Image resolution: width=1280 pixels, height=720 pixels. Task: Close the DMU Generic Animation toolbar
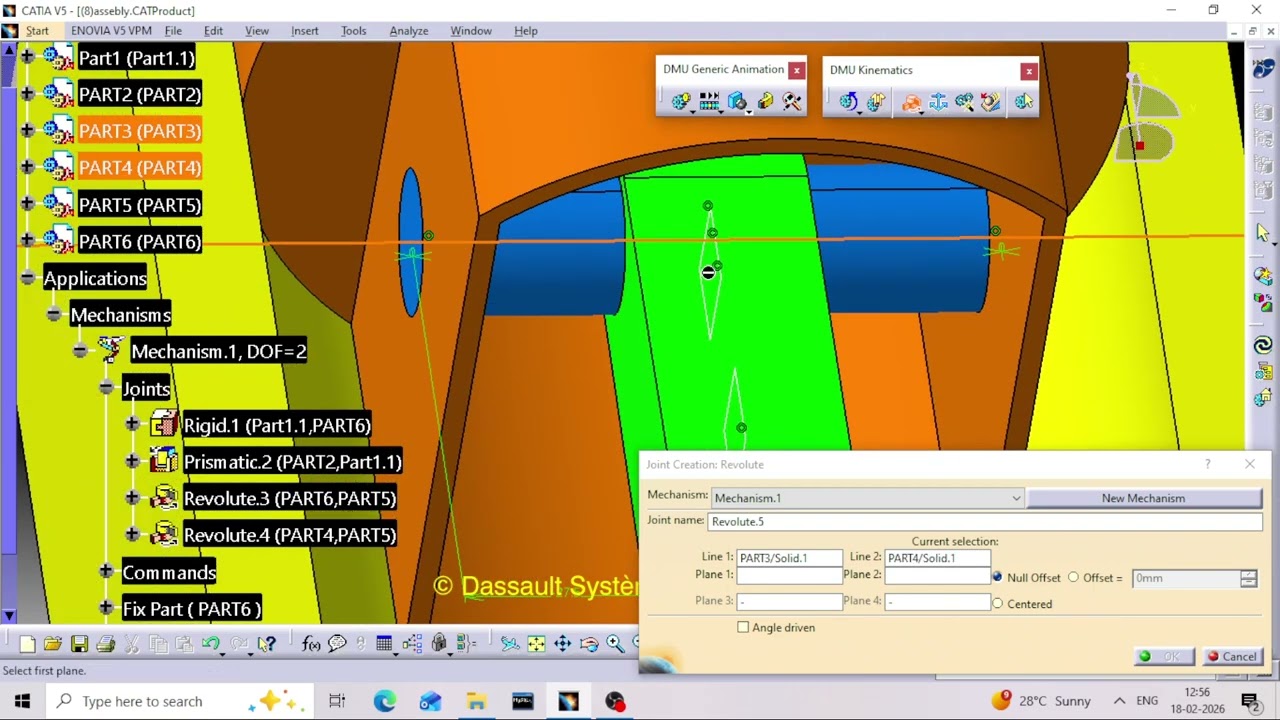796,70
